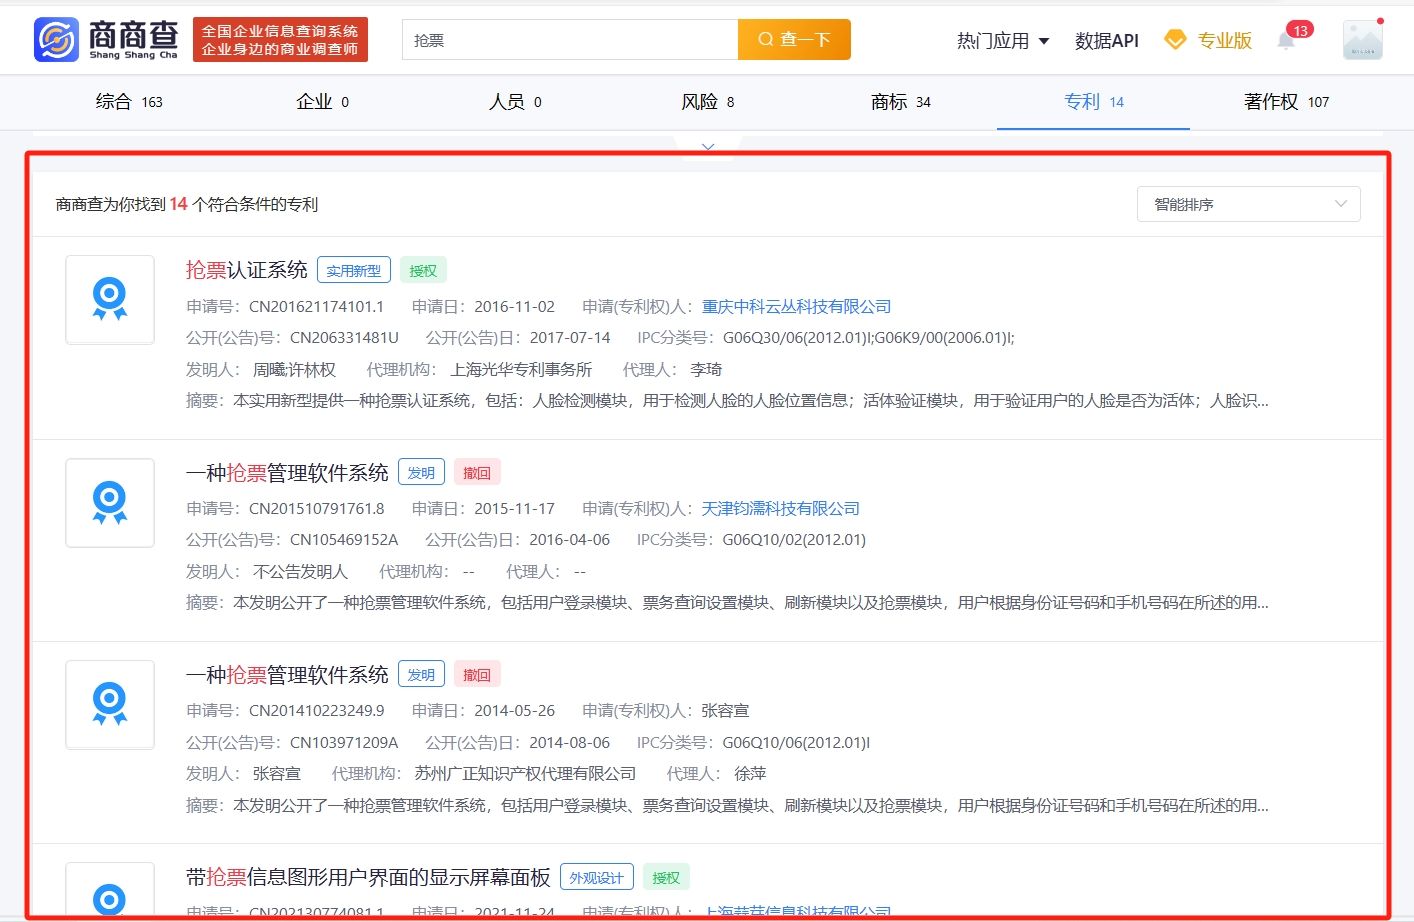Viewport: 1414px width, 922px height.
Task: Open the 专业版 link
Action: (x=1224, y=41)
